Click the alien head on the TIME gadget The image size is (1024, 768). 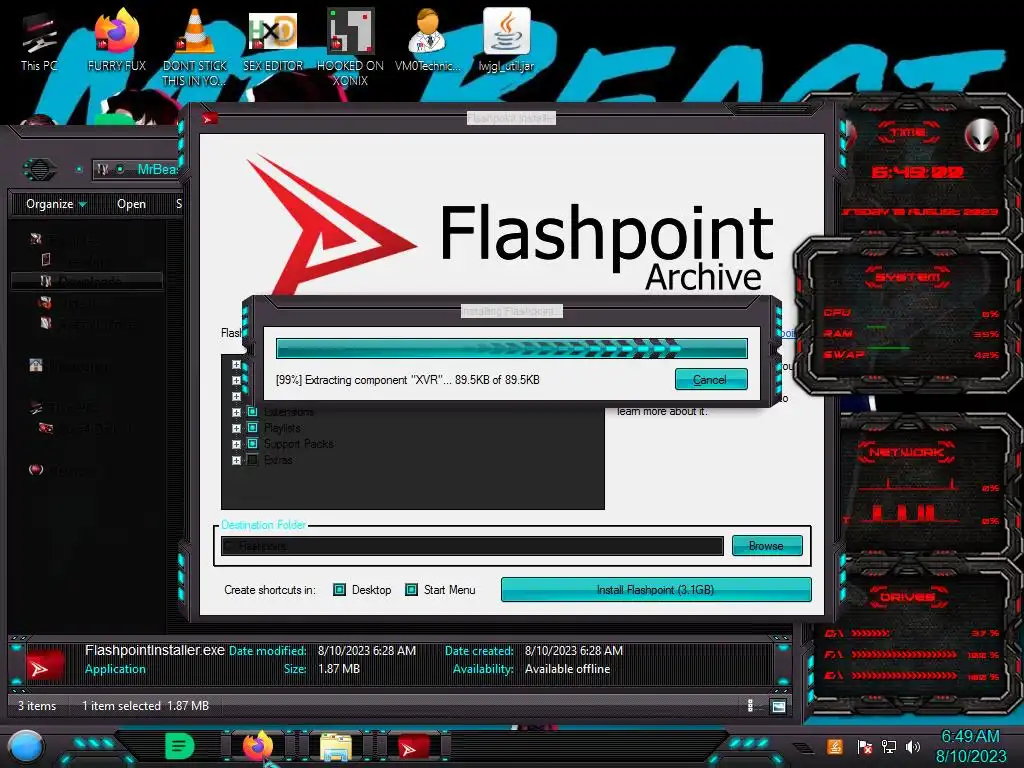tap(980, 136)
